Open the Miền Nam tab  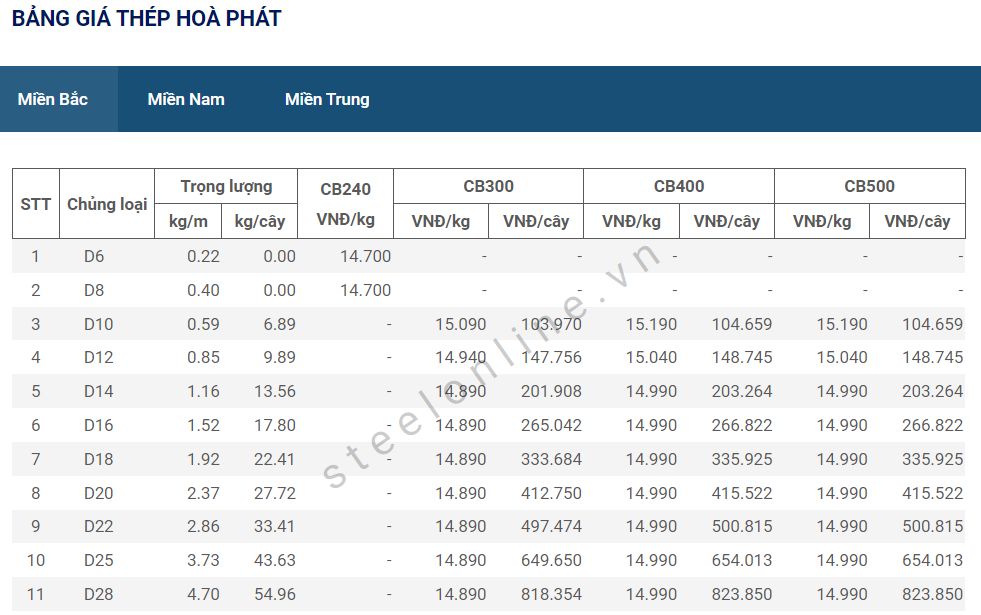tap(186, 99)
